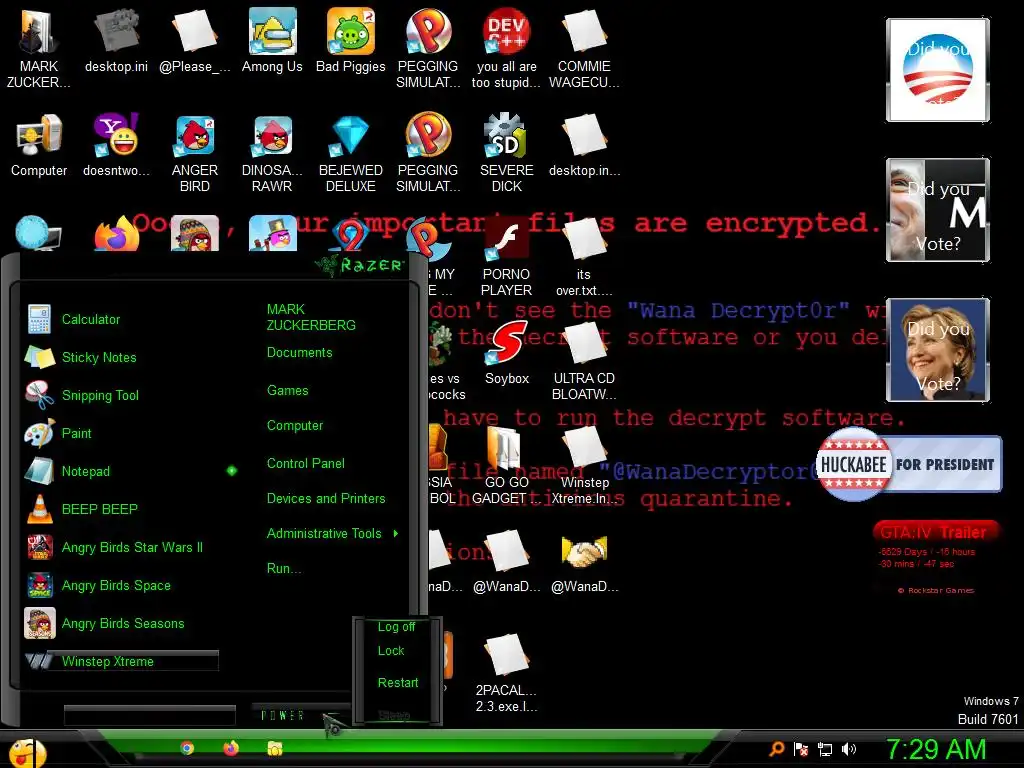This screenshot has width=1024, height=768.
Task: Open Games in the Start menu
Action: pos(287,391)
